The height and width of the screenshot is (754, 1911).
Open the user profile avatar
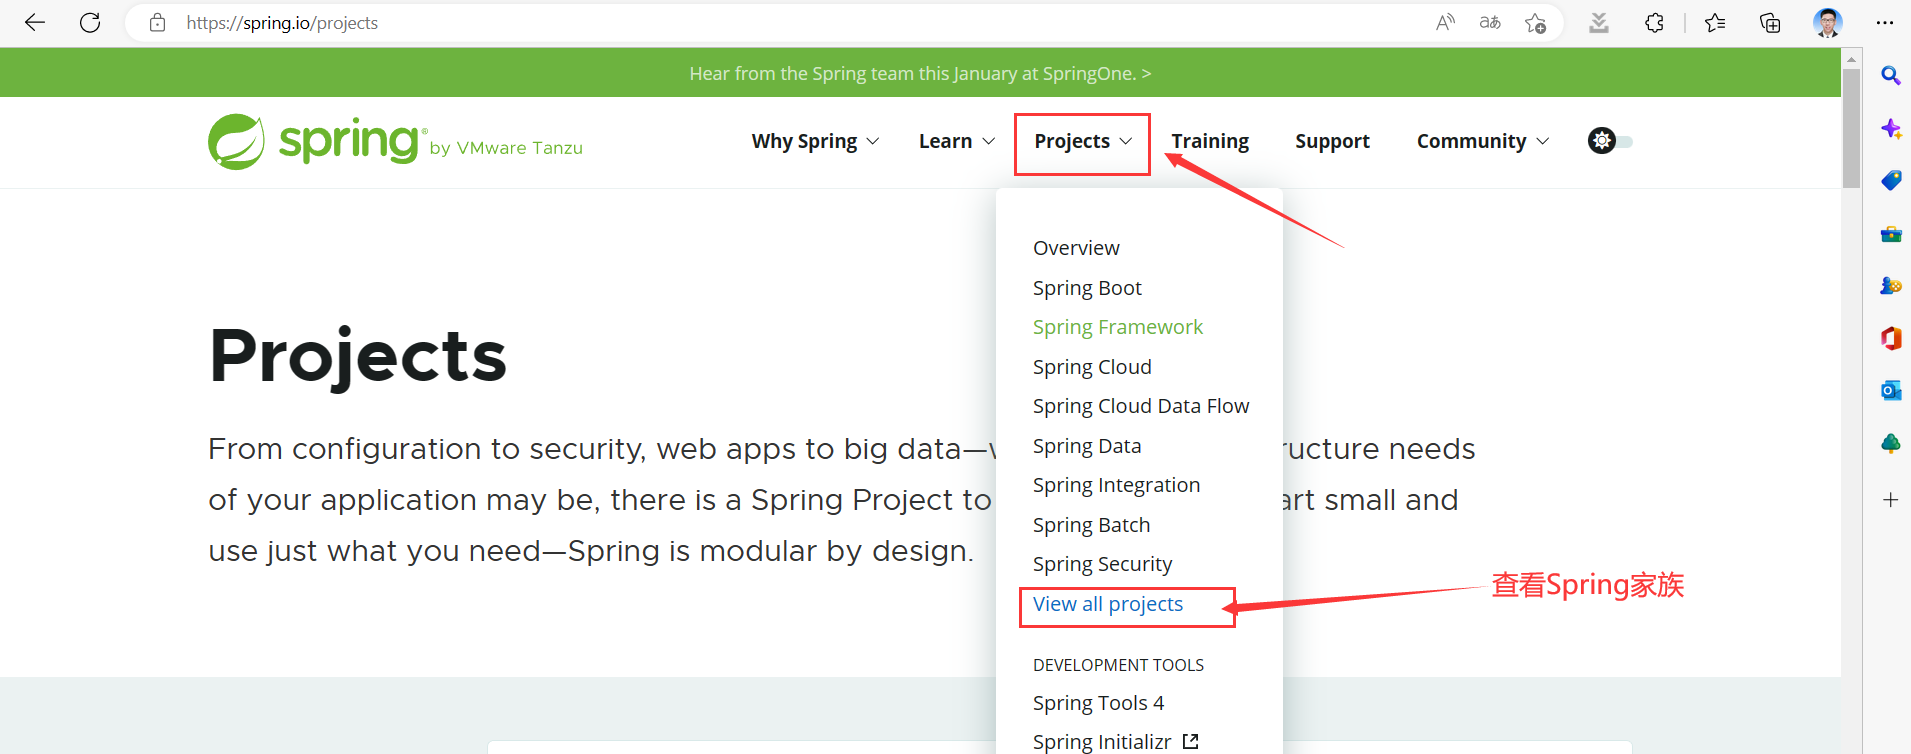1828,22
